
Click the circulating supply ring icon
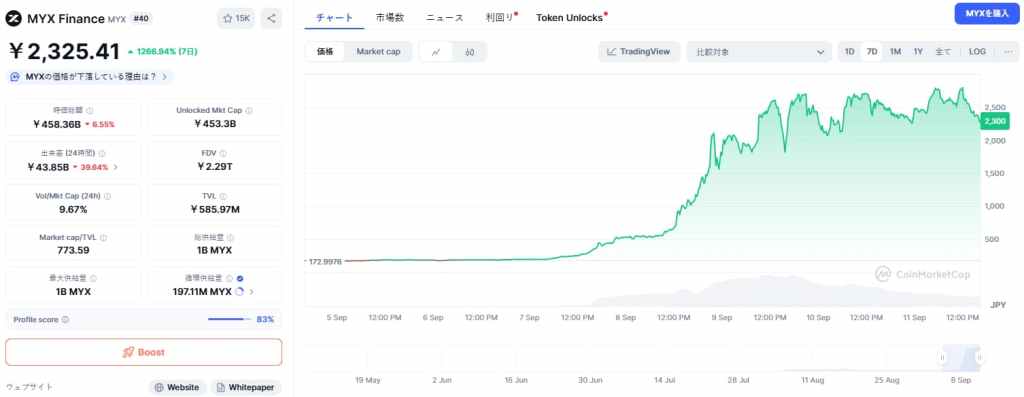click(x=239, y=292)
